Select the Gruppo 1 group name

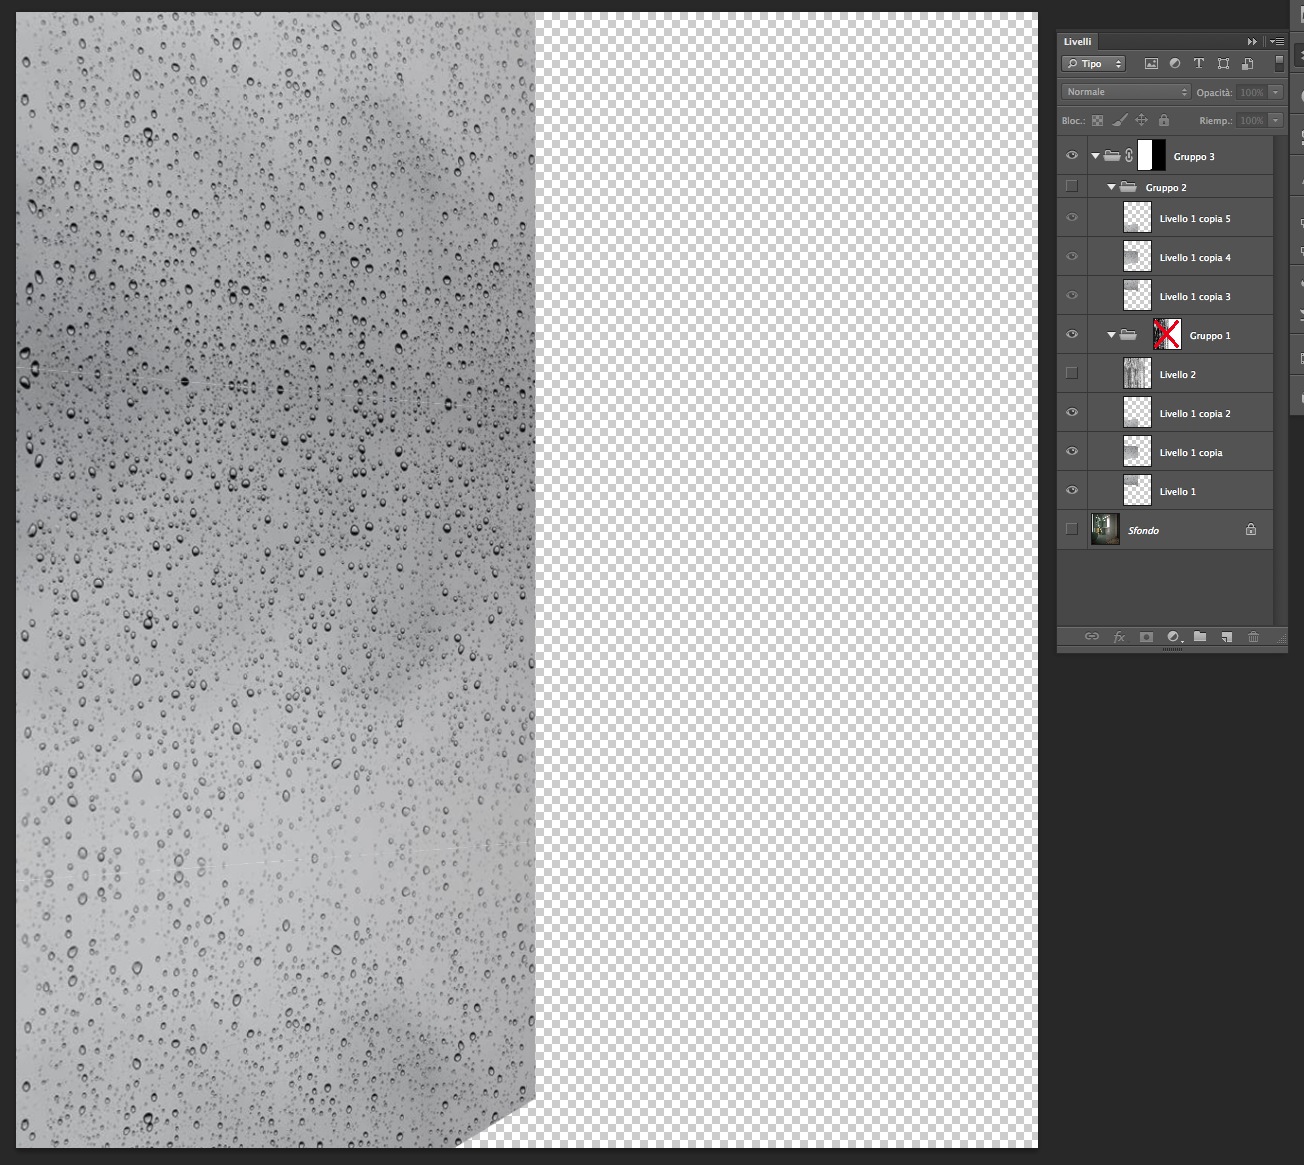pyautogui.click(x=1210, y=336)
